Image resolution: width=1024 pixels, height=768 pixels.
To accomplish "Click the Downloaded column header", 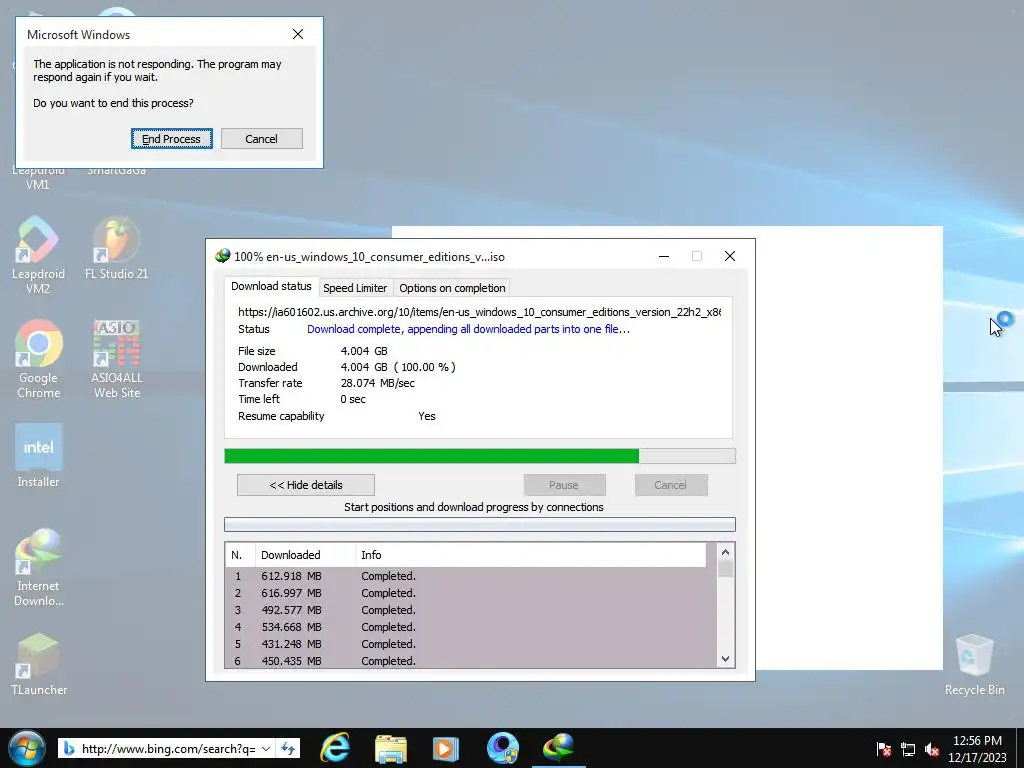I will click(306, 555).
